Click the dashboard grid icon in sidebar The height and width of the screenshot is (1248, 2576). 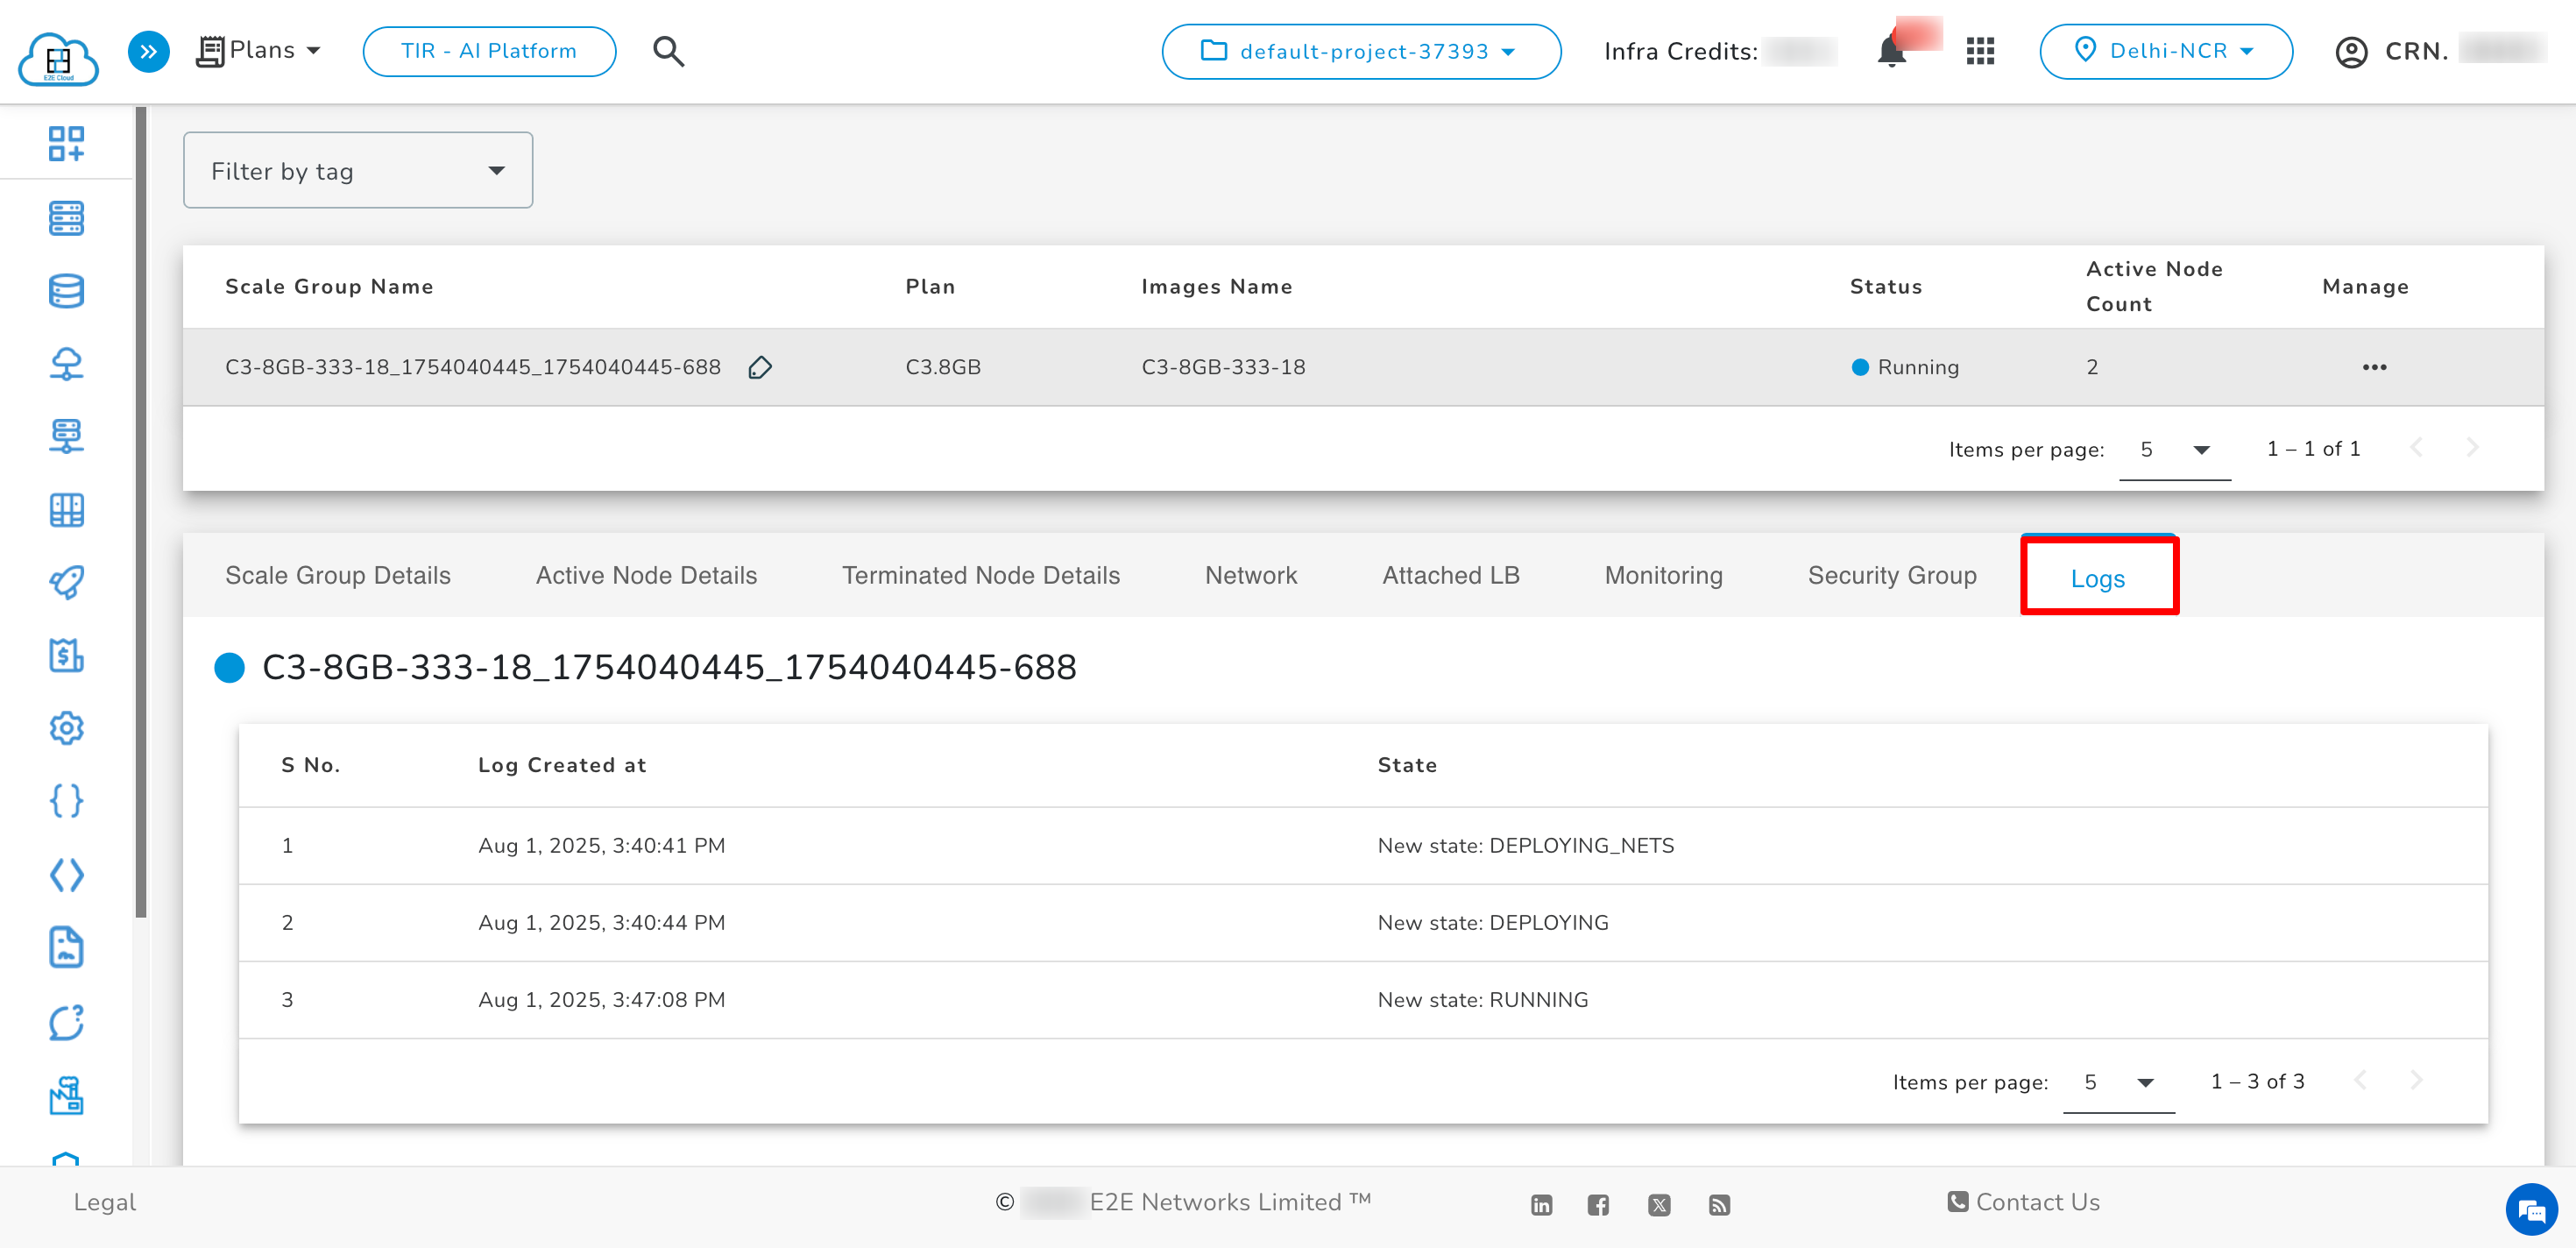(x=66, y=144)
